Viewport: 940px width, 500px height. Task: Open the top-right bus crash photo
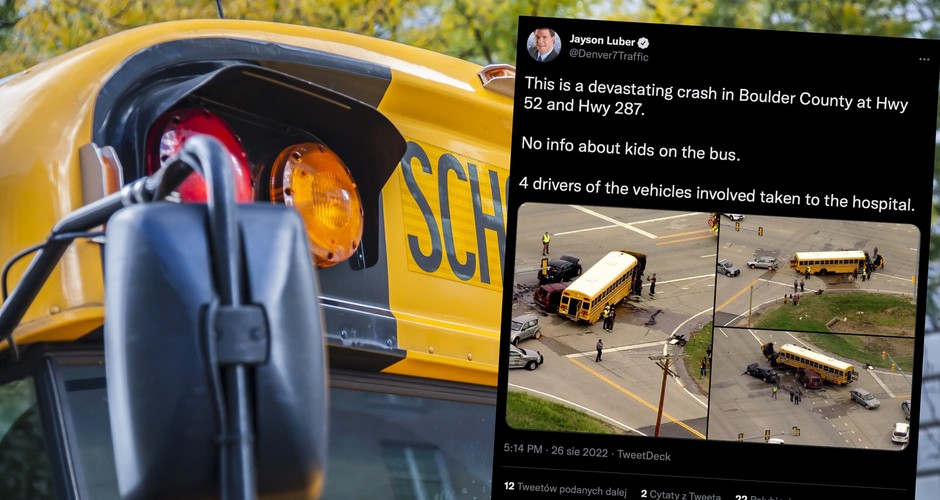click(x=818, y=272)
